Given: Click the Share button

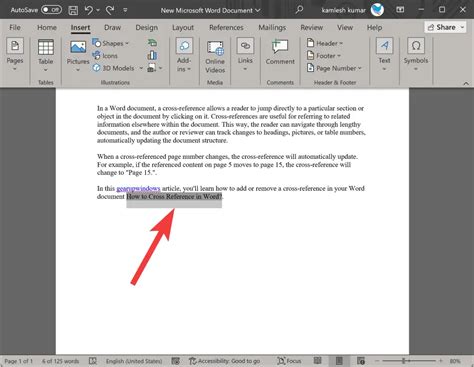Looking at the screenshot, I should [x=446, y=27].
